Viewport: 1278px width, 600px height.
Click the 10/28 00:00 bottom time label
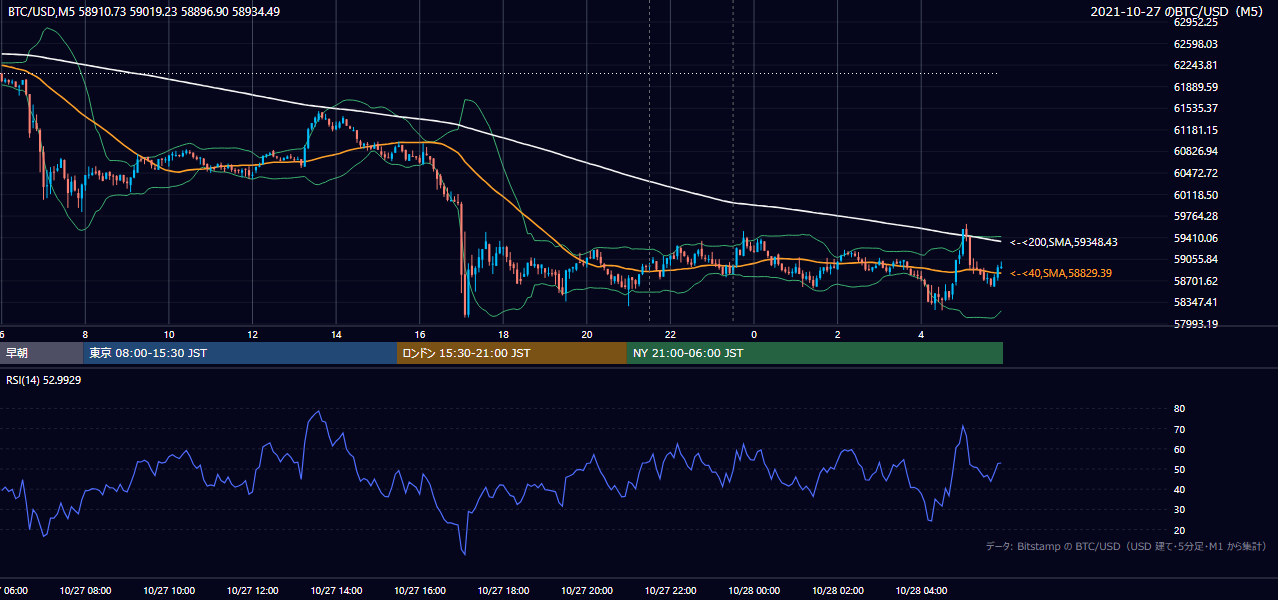tap(754, 591)
